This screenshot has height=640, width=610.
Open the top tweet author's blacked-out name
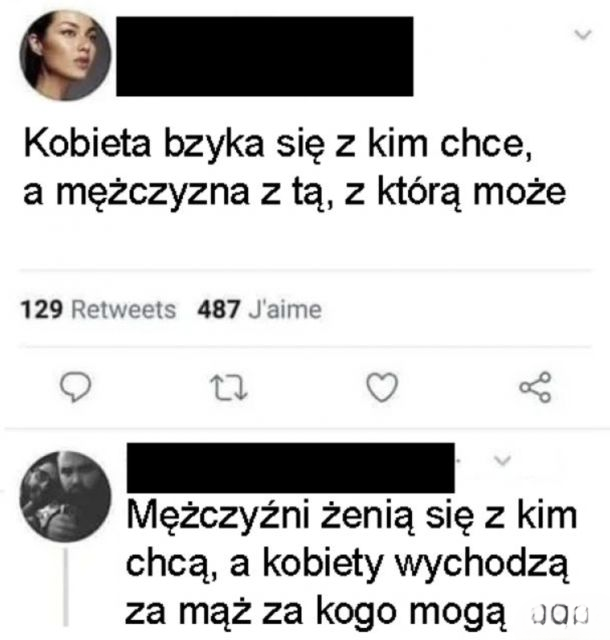click(265, 56)
